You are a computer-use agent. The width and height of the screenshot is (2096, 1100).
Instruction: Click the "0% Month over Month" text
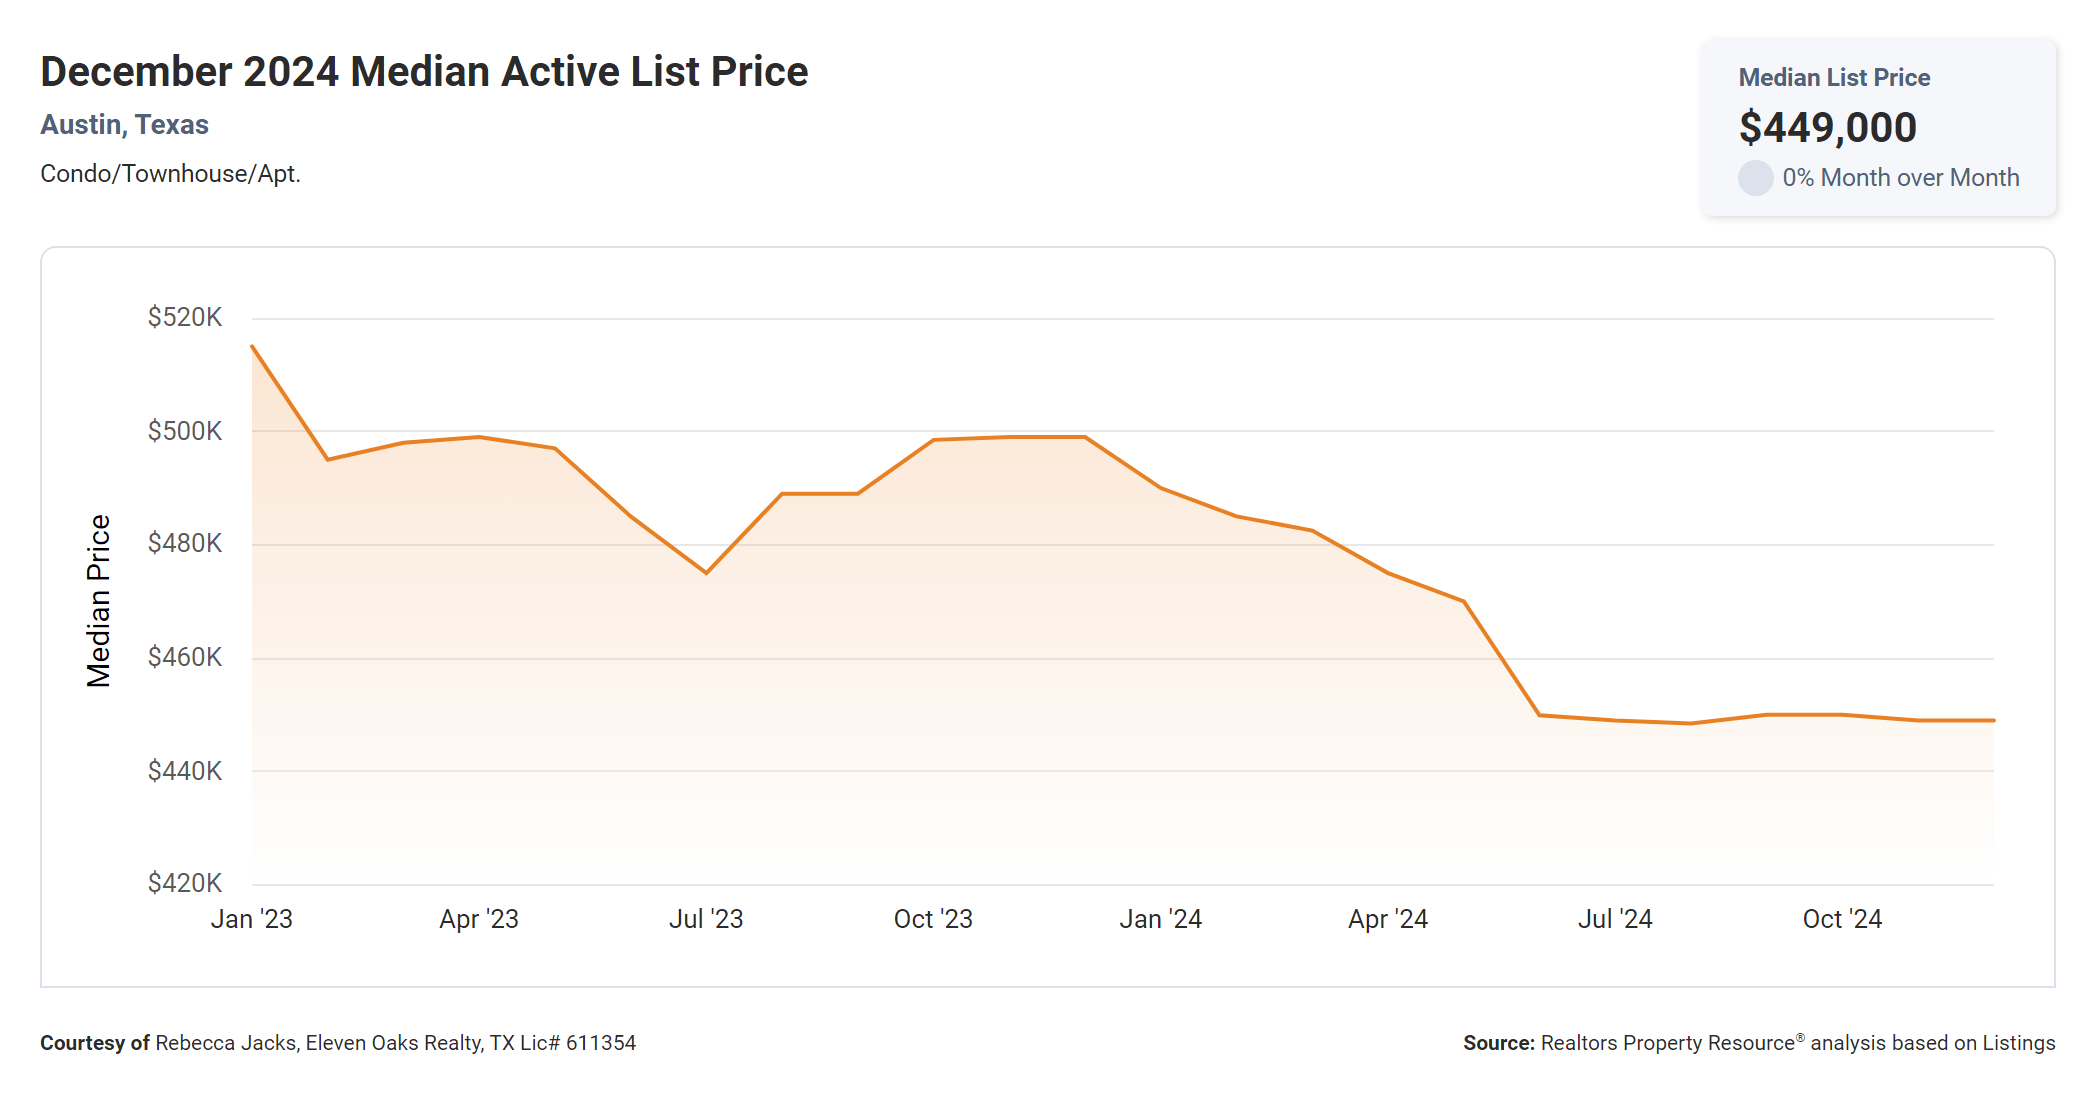[x=1900, y=178]
